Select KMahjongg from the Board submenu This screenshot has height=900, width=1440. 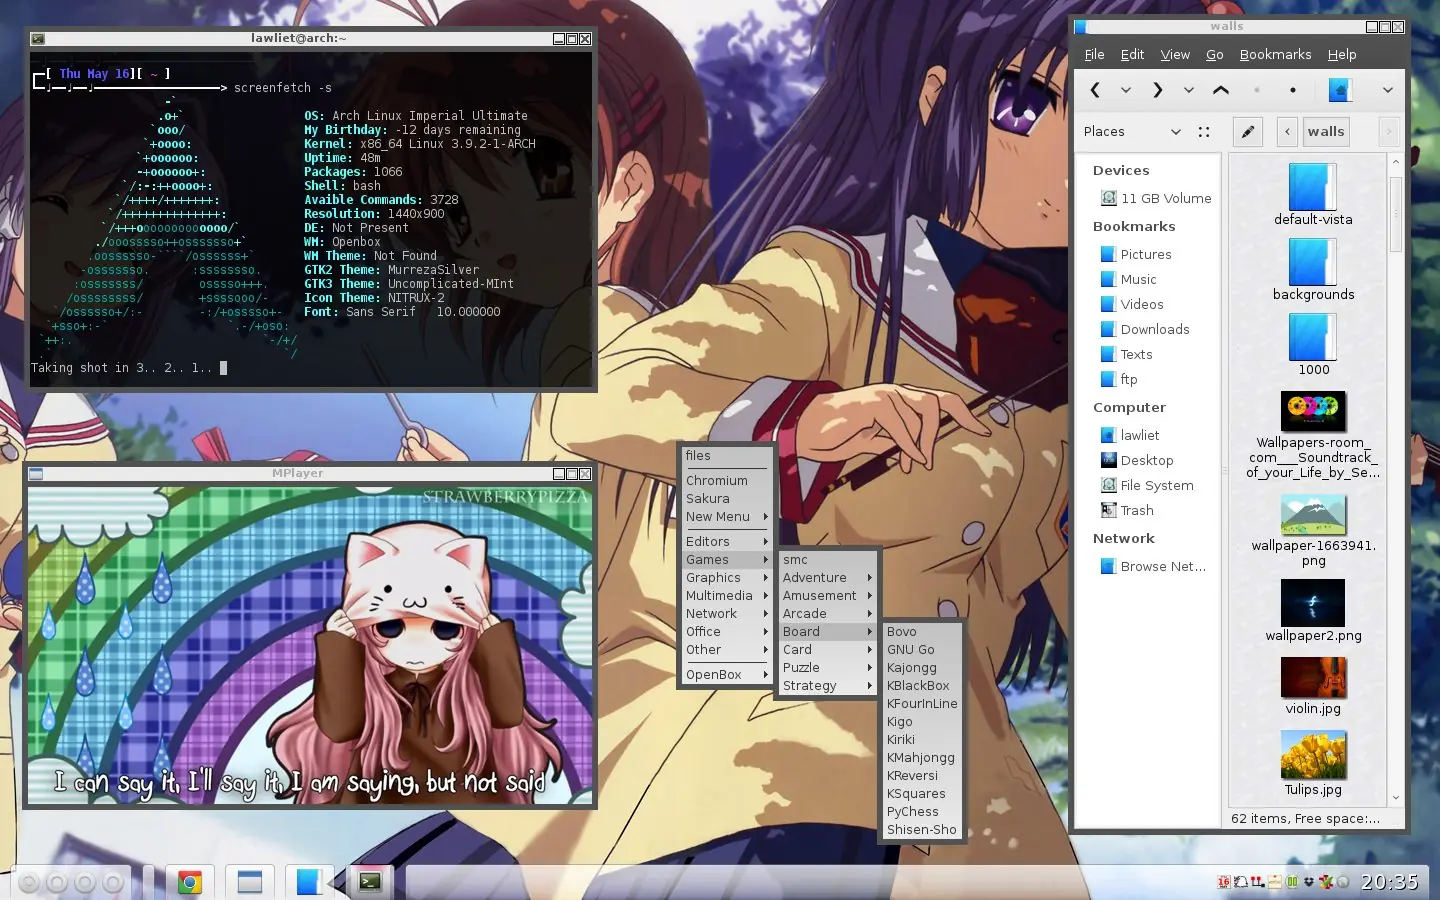920,758
